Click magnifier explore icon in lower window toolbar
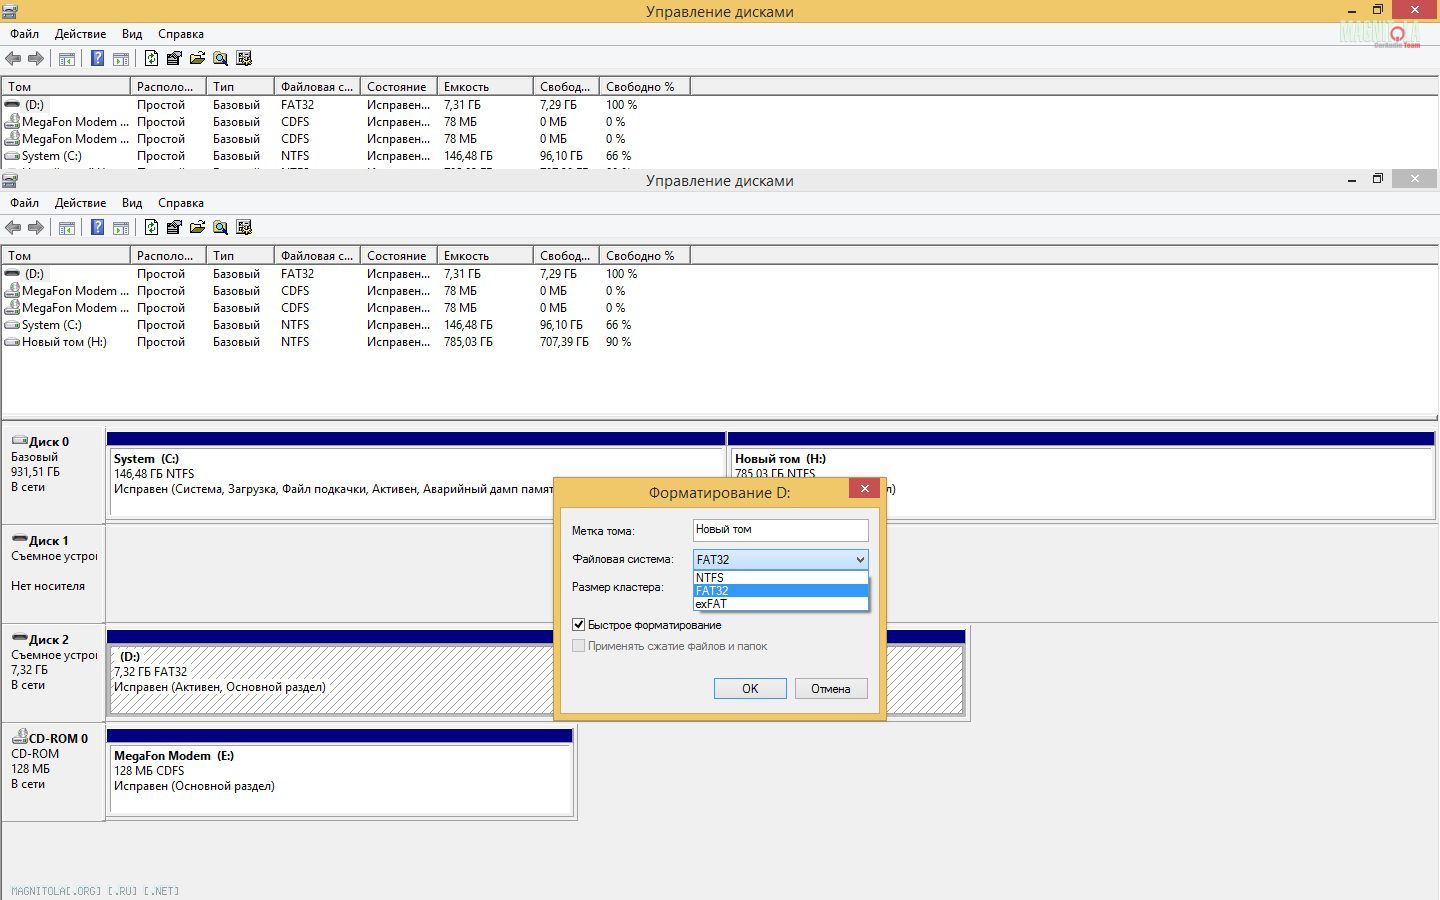This screenshot has height=900, width=1440. coord(220,228)
